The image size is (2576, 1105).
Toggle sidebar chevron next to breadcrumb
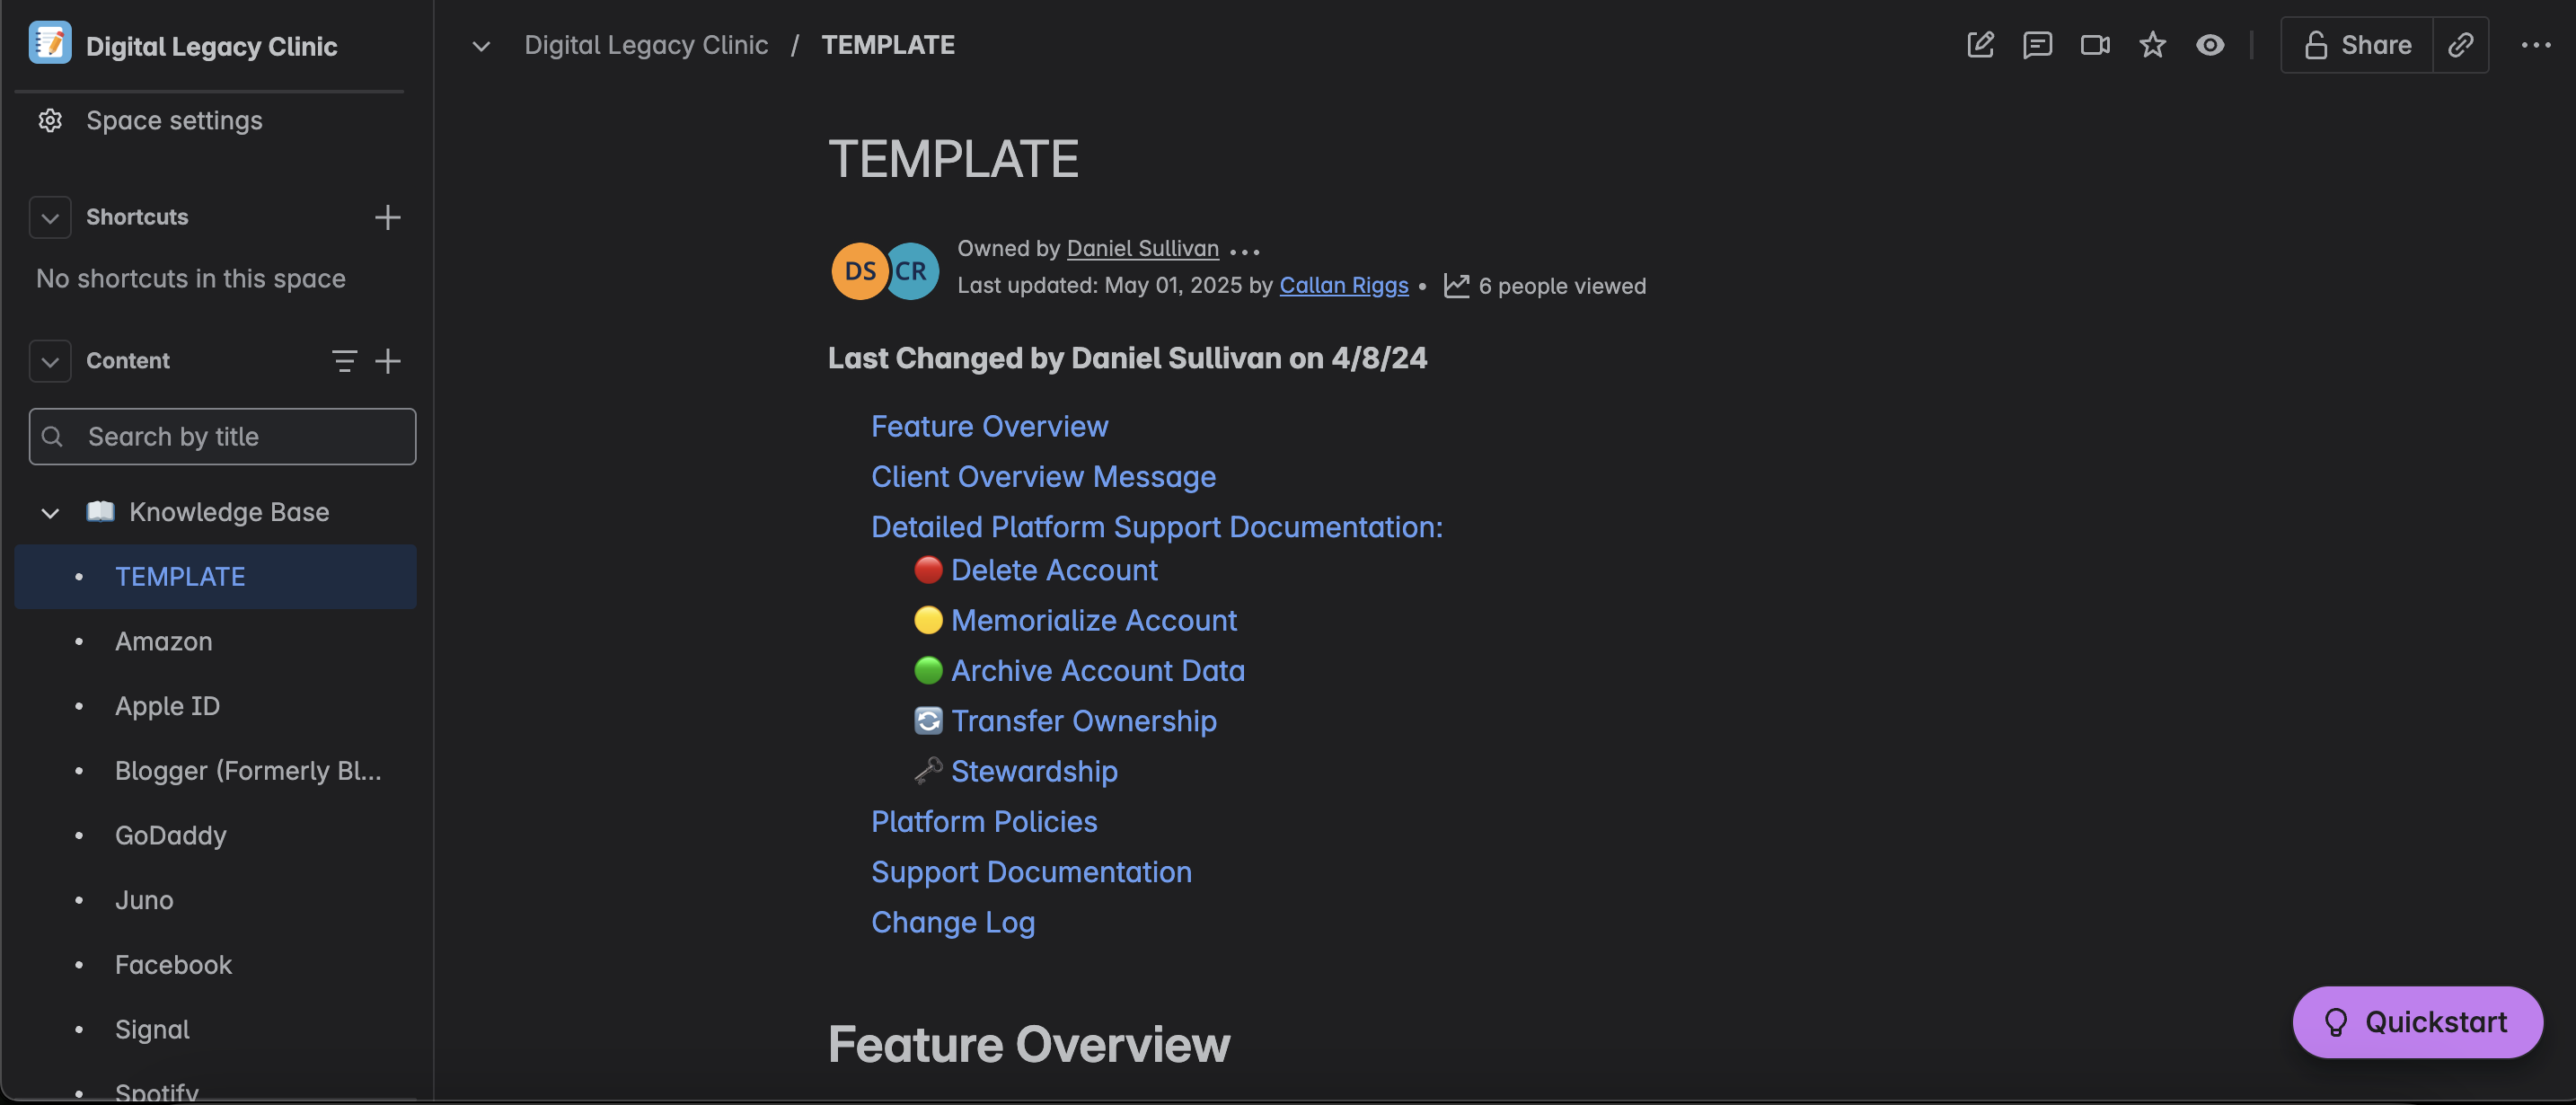[x=481, y=45]
